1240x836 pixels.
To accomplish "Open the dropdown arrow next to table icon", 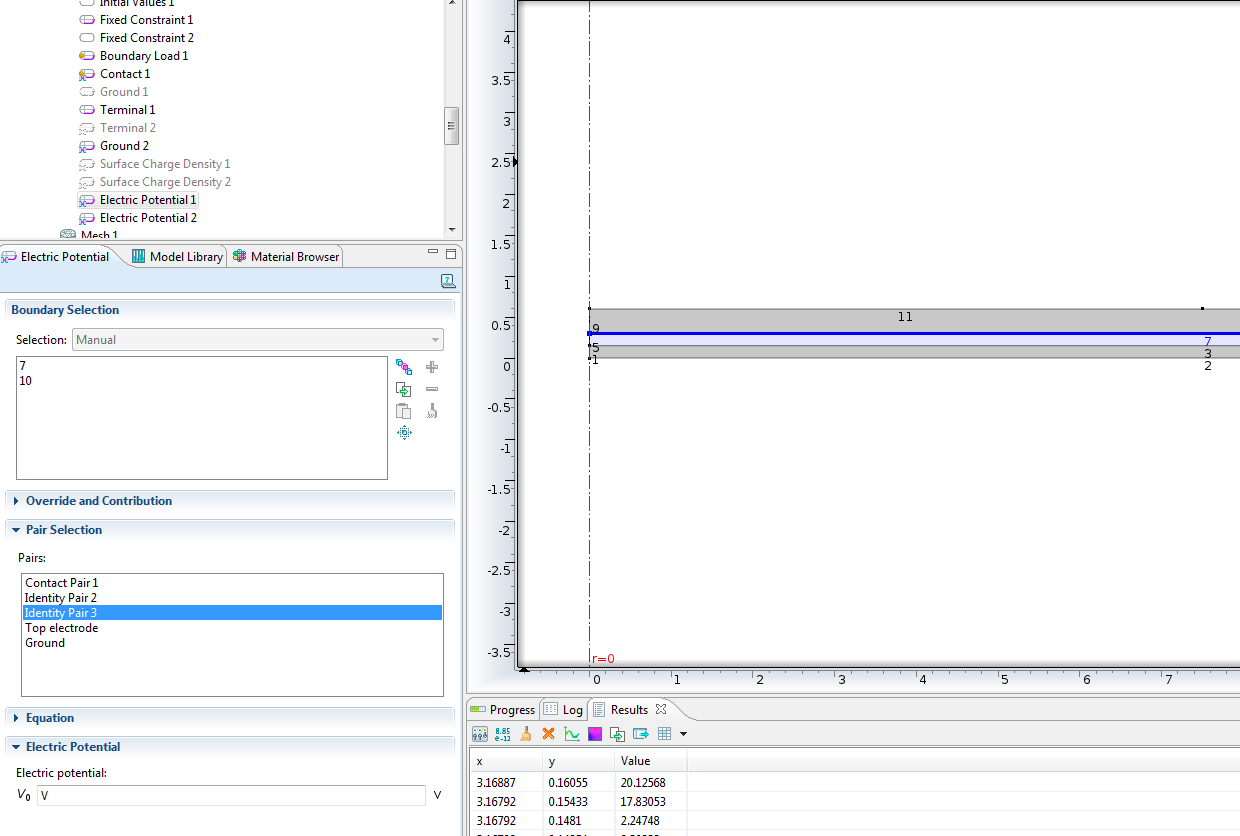I will pyautogui.click(x=683, y=734).
